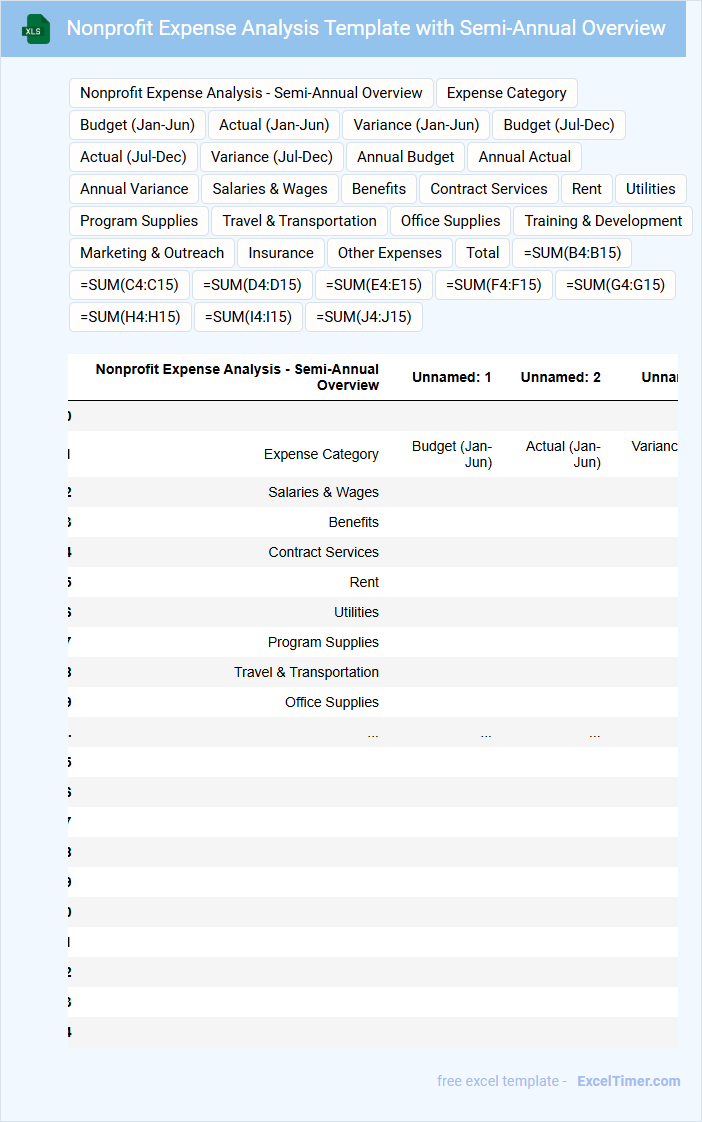Image resolution: width=702 pixels, height=1122 pixels.
Task: Click the 'Unnamed: 2' column header
Action: tap(560, 377)
